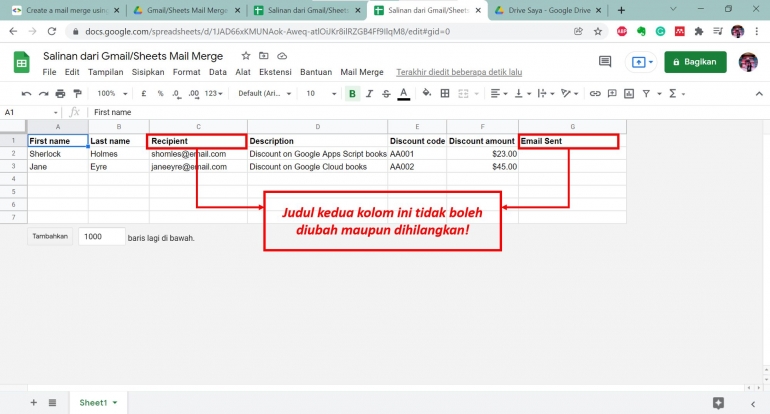770x414 pixels.
Task: Reload the page in browser
Action: (52, 31)
